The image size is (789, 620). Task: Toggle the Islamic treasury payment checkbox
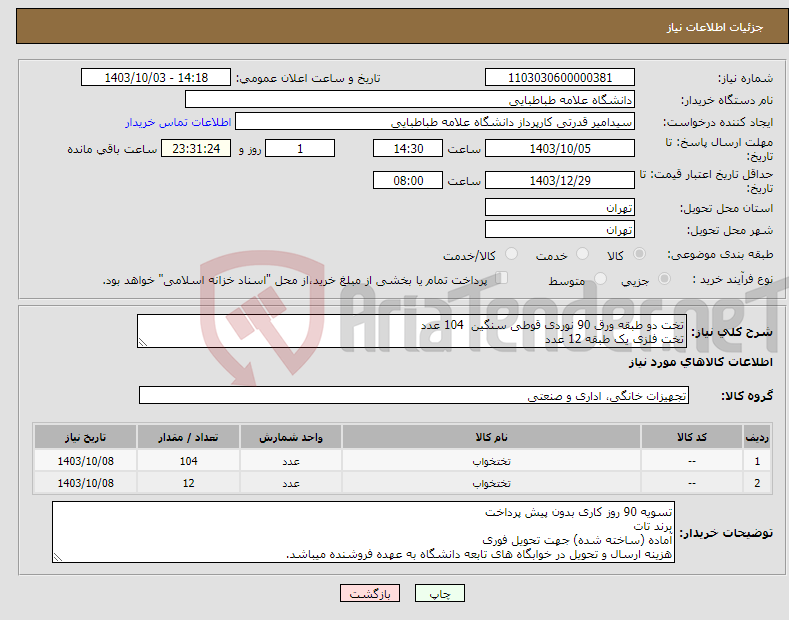click(x=502, y=278)
